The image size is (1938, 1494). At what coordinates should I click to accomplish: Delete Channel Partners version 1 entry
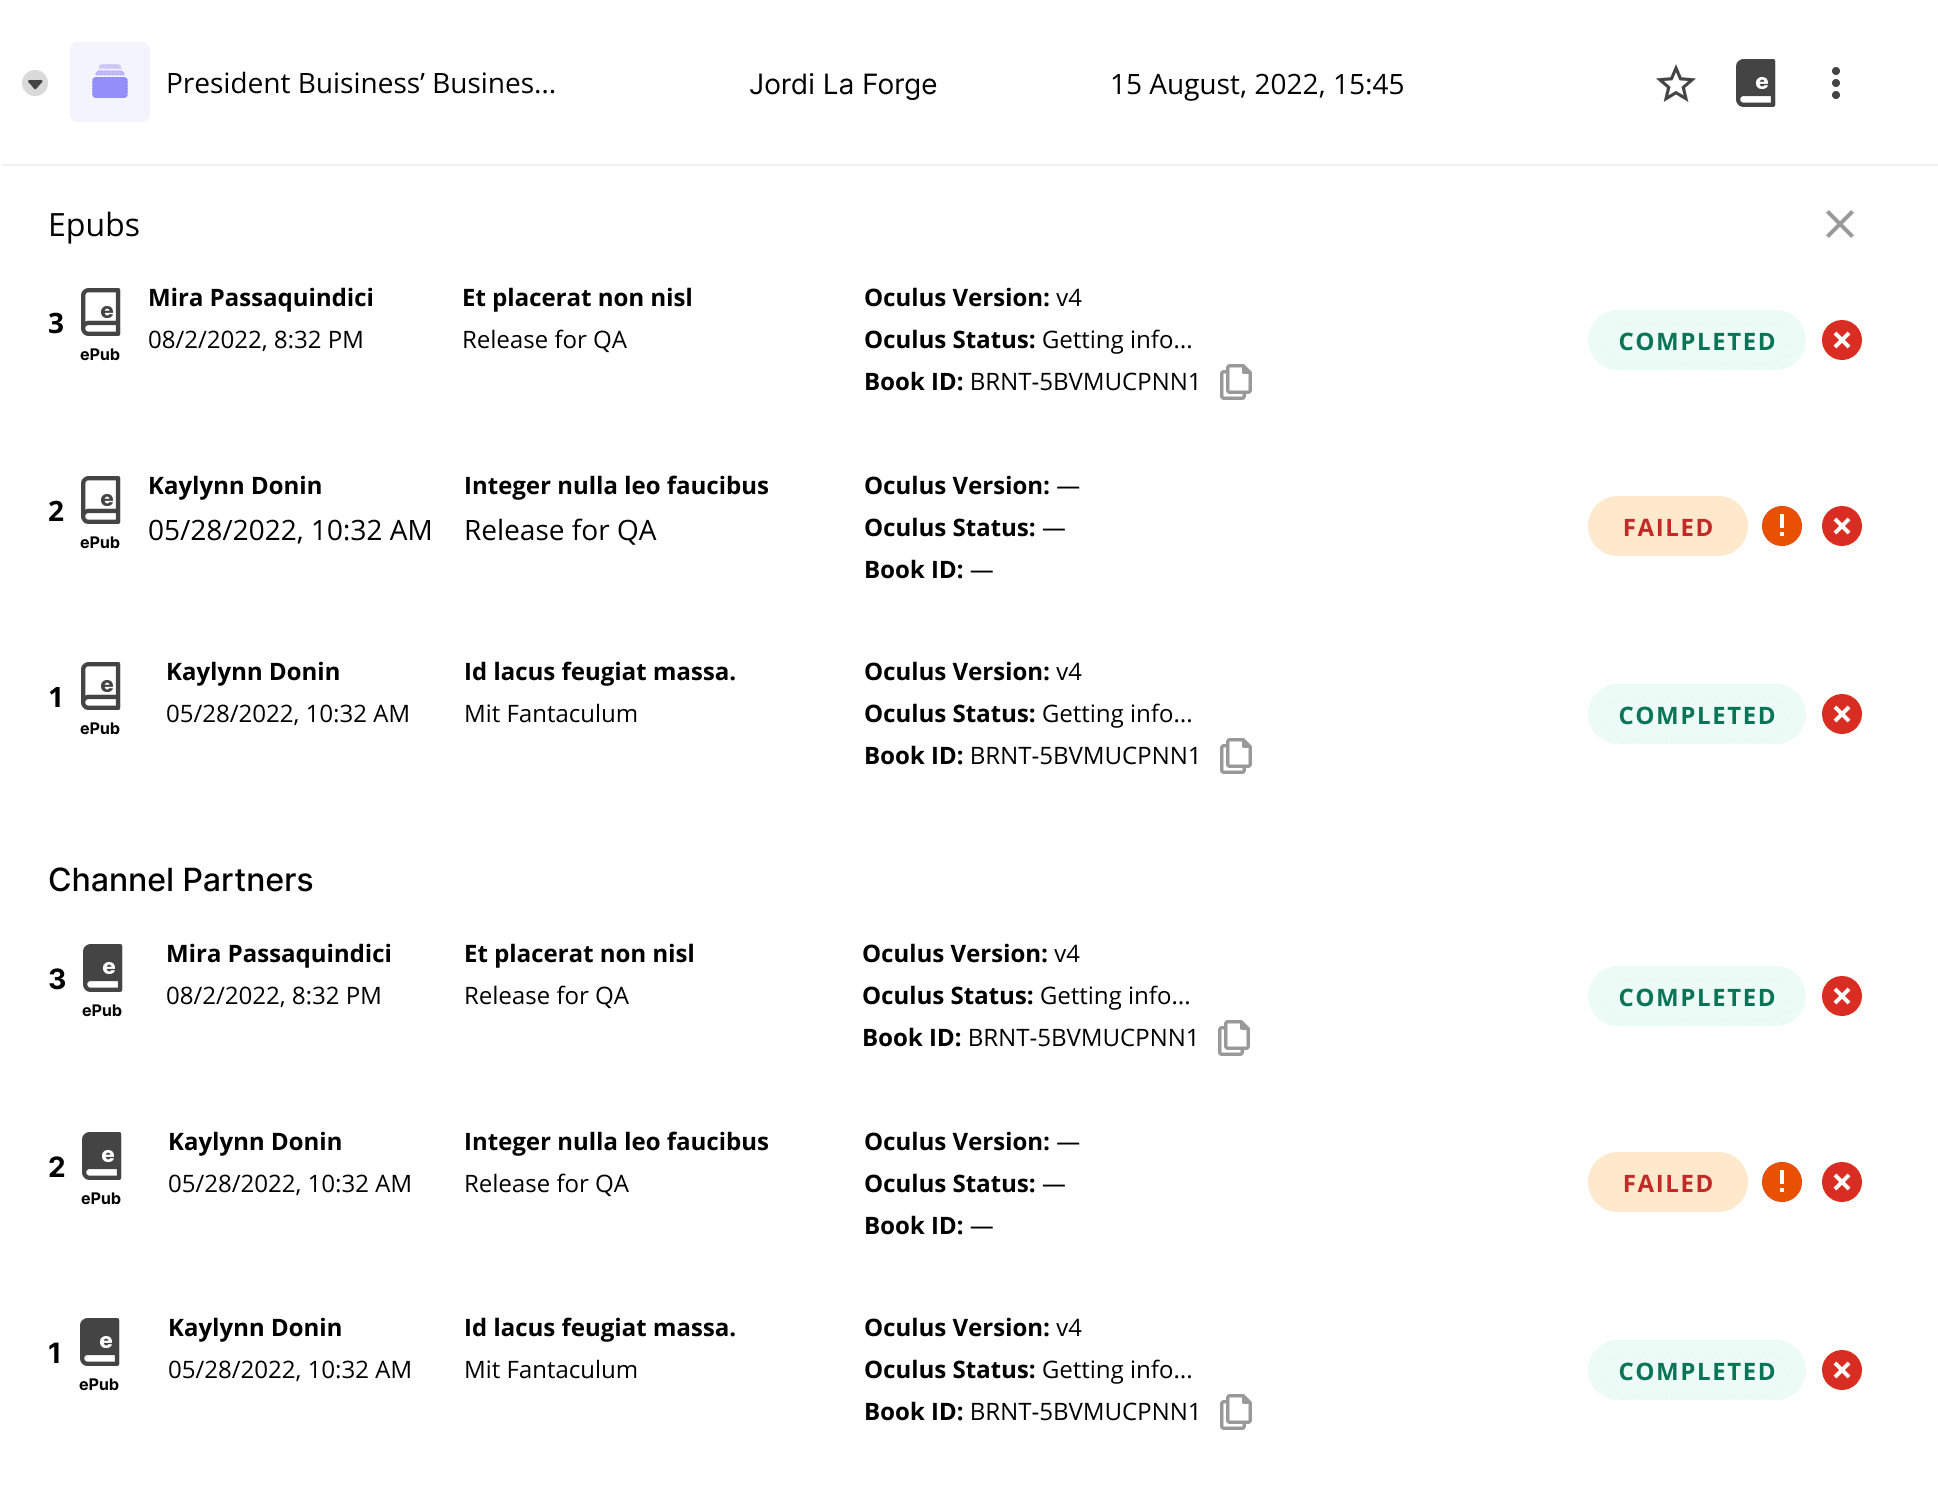(x=1841, y=1370)
